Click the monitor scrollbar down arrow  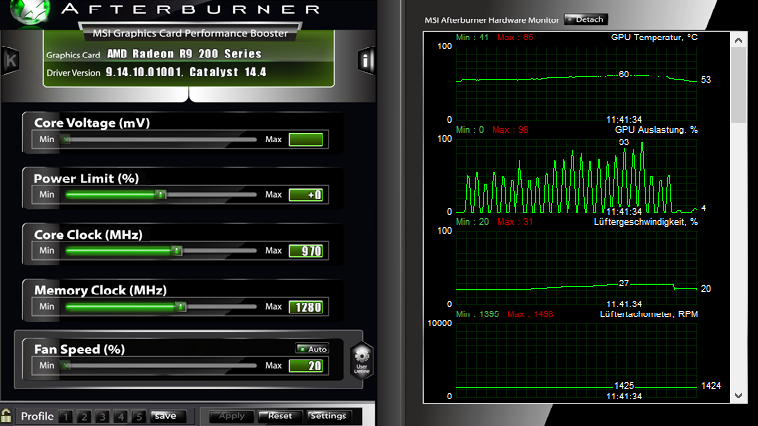738,396
